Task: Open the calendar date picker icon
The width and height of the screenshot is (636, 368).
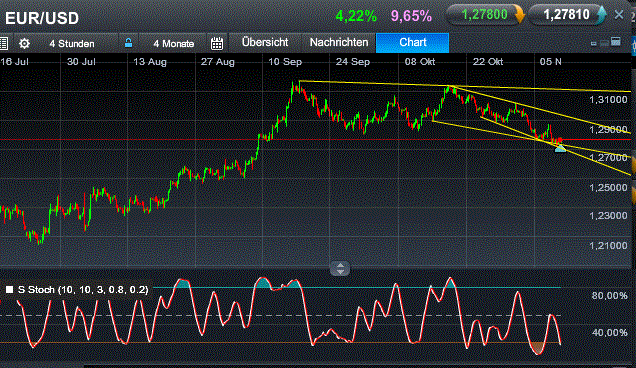Action: tap(217, 43)
